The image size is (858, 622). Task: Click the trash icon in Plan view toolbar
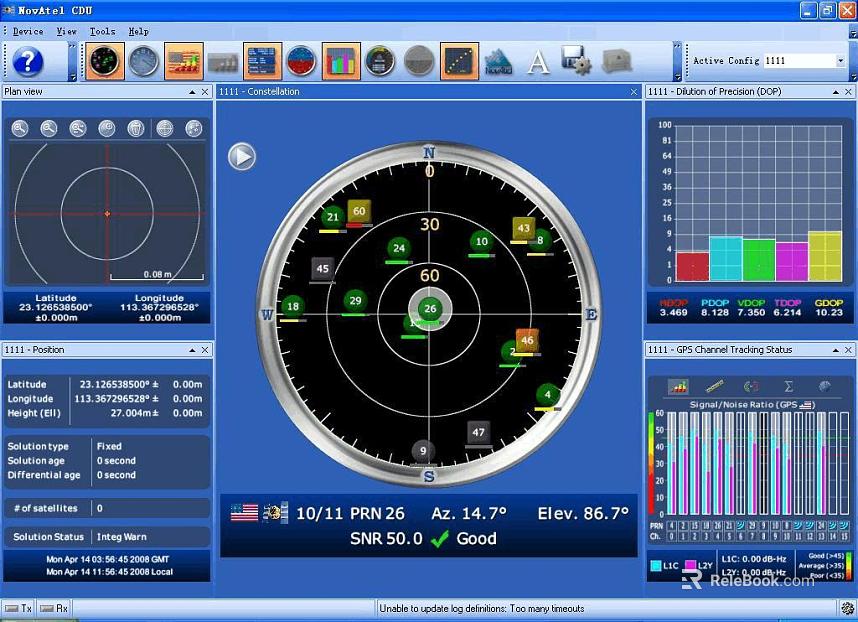pyautogui.click(x=136, y=129)
